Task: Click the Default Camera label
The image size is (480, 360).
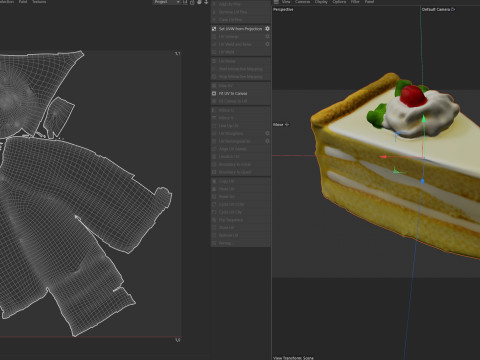Action: [436, 9]
